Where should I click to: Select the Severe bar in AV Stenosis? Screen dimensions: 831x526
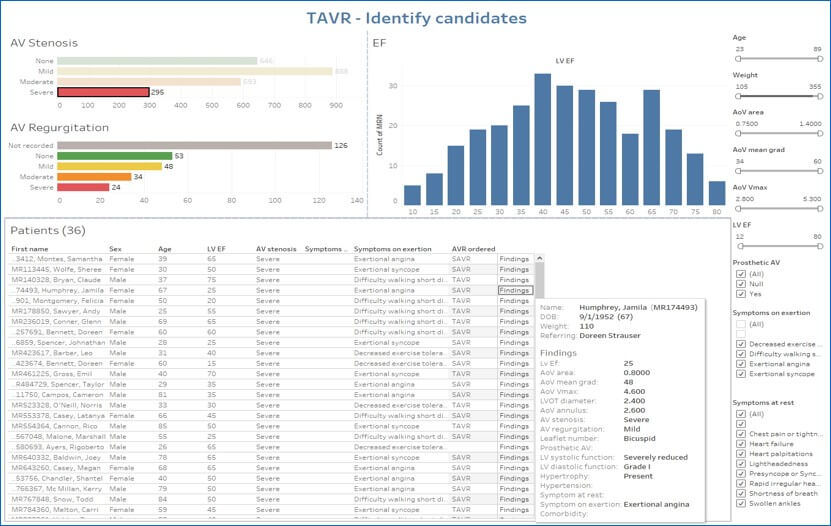pyautogui.click(x=103, y=92)
